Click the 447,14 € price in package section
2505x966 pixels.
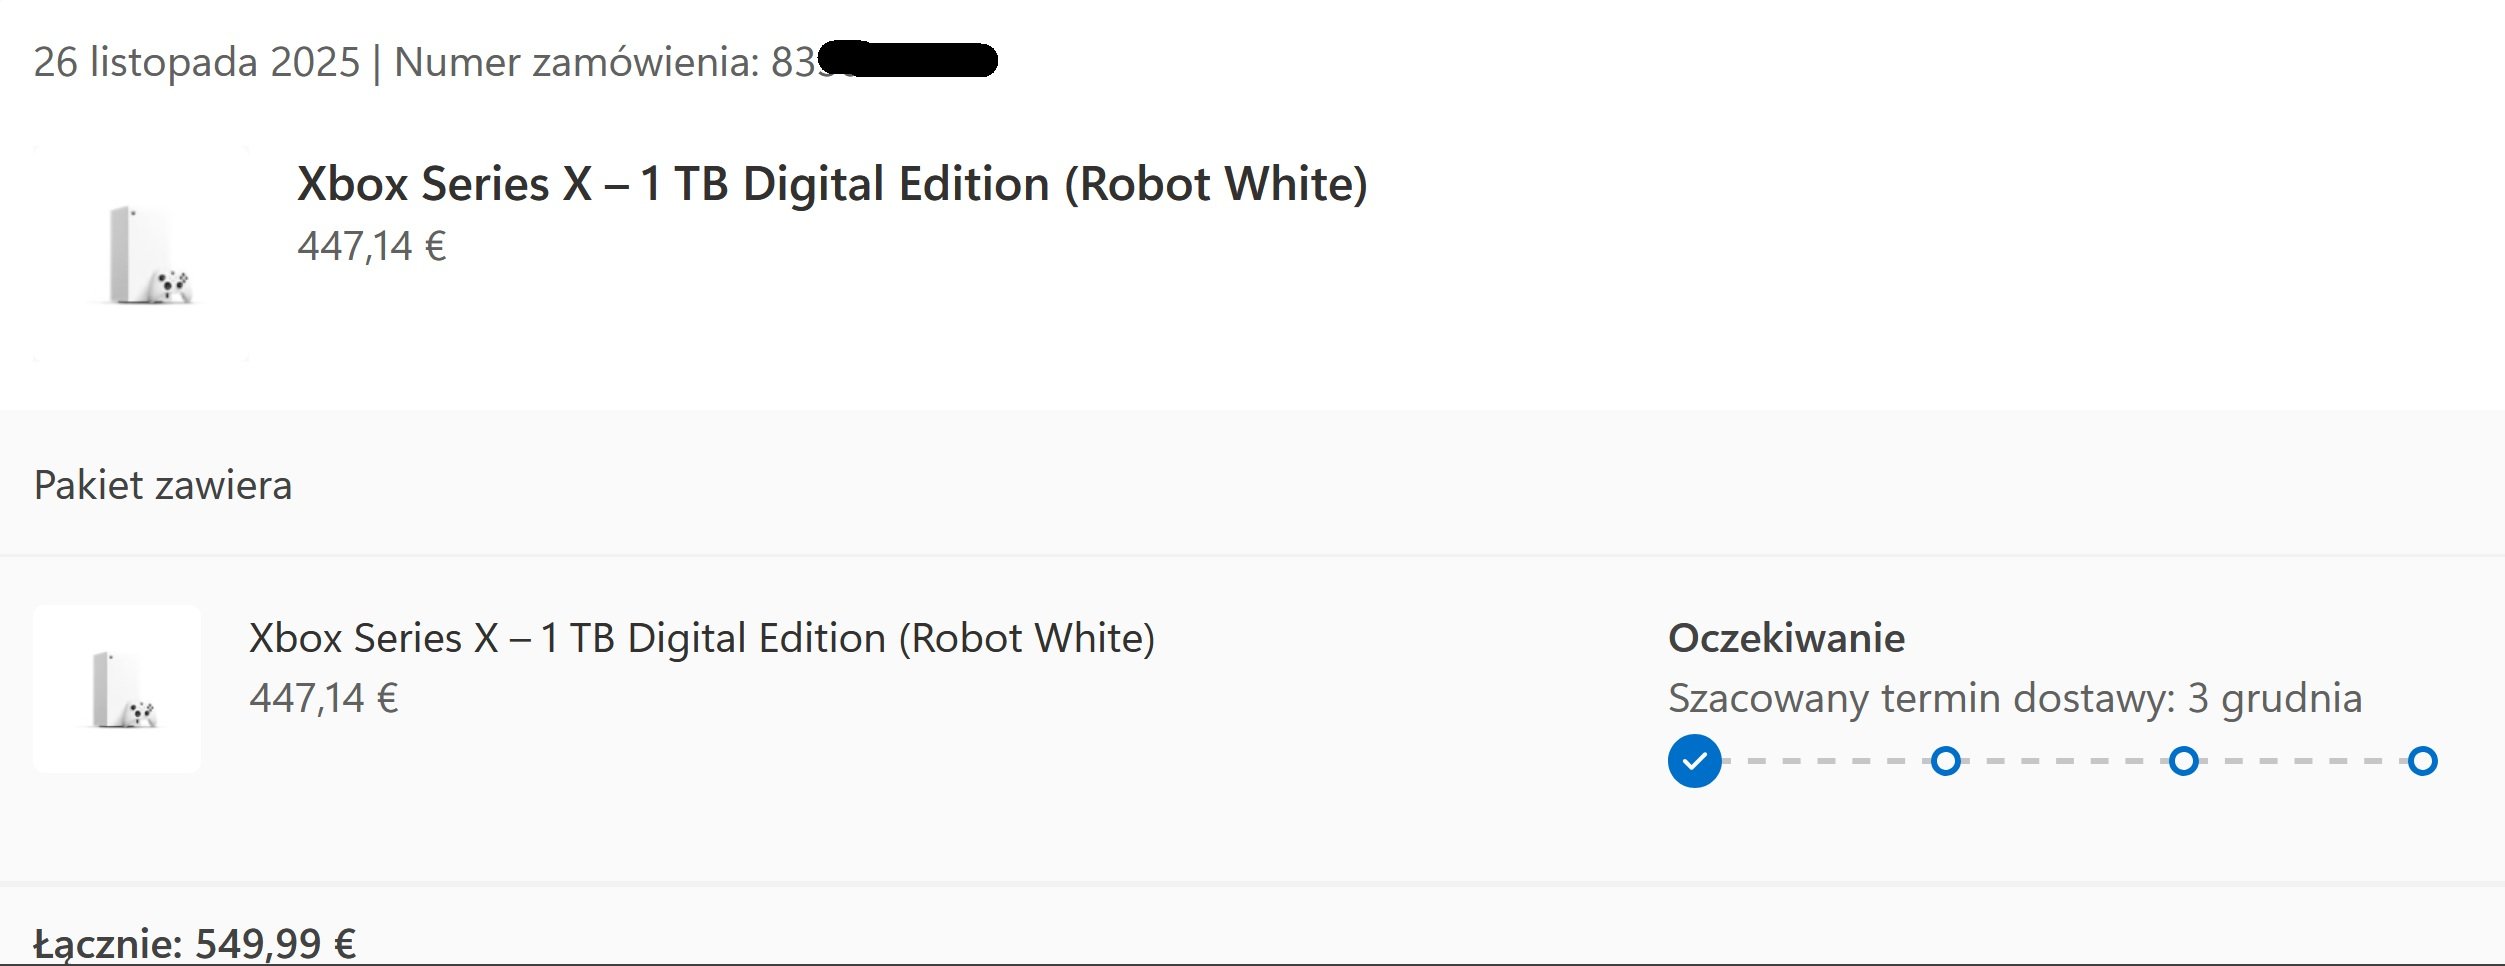tap(323, 698)
